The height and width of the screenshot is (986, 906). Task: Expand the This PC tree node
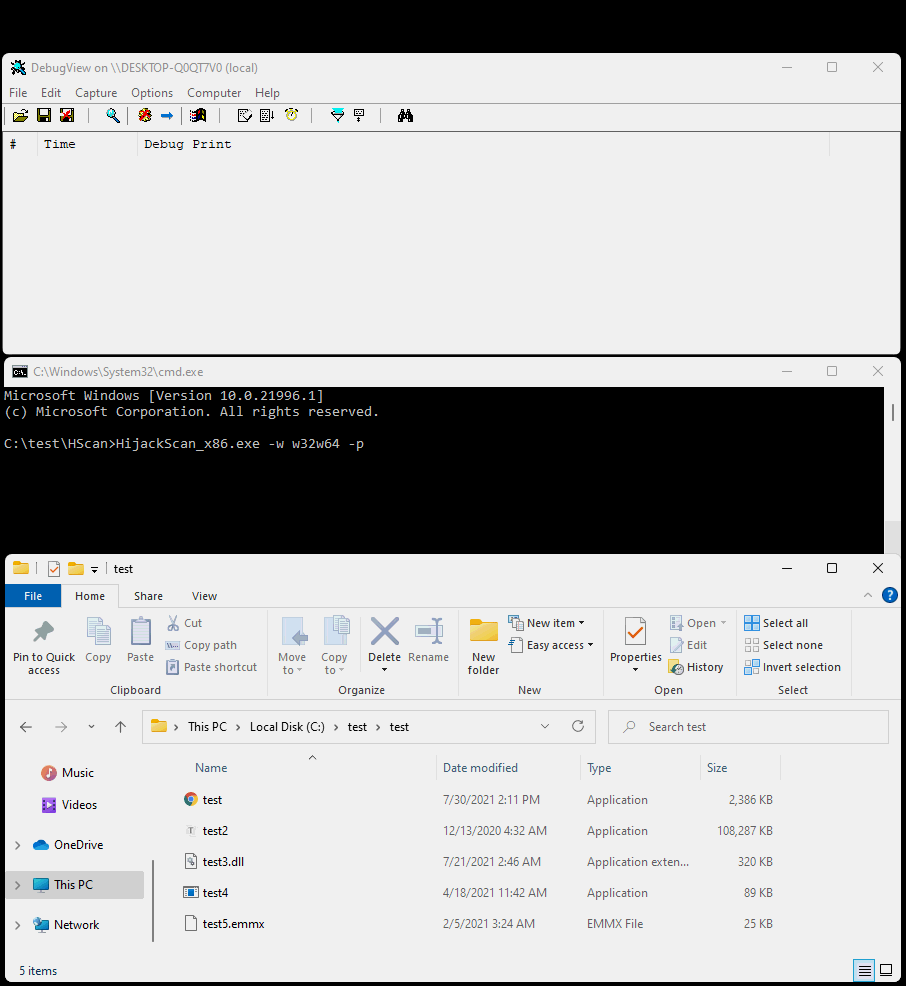coord(18,885)
